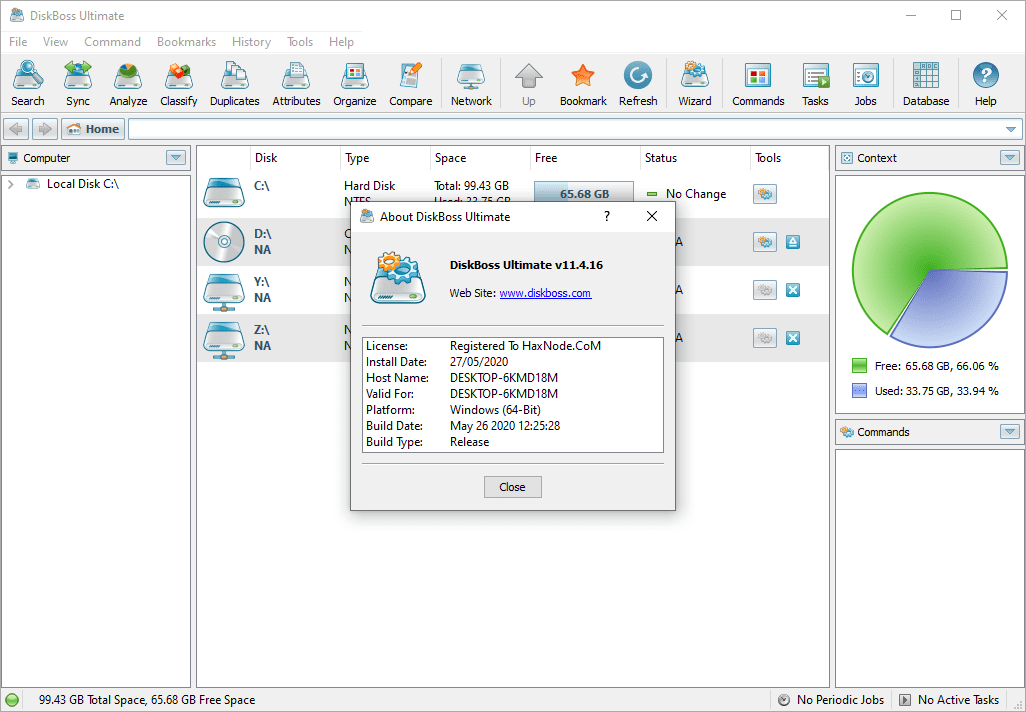Select the blue Used legend swatch

pyautogui.click(x=859, y=391)
